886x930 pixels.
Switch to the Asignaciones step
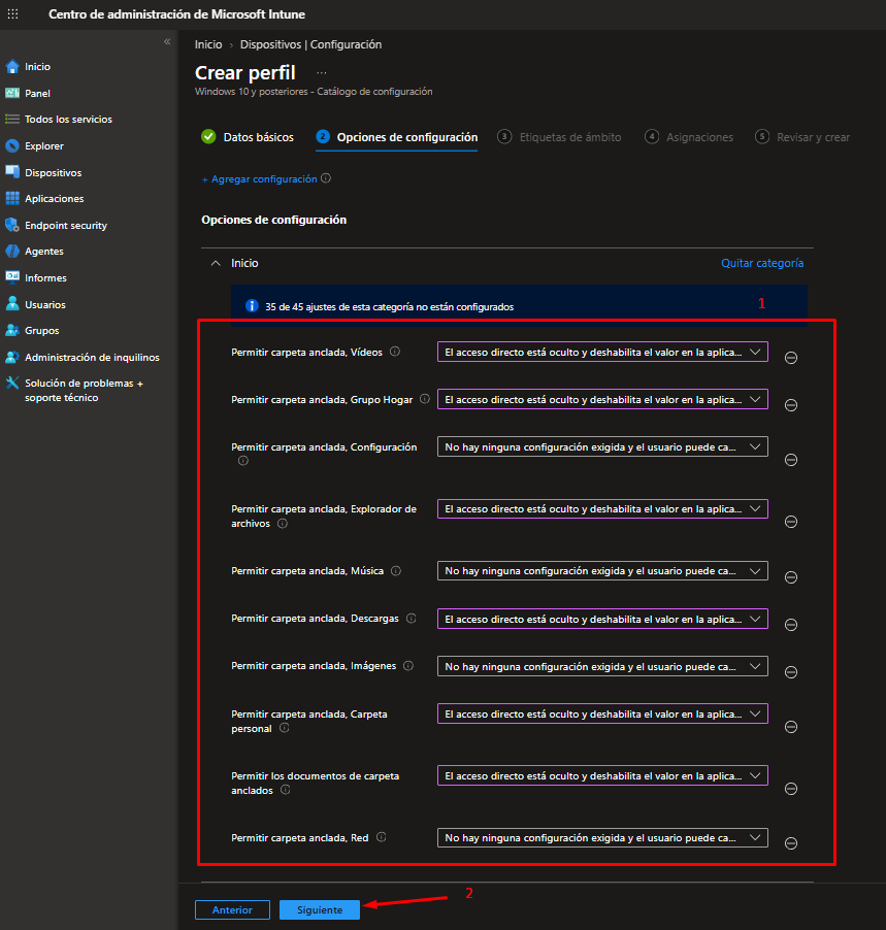(x=689, y=137)
